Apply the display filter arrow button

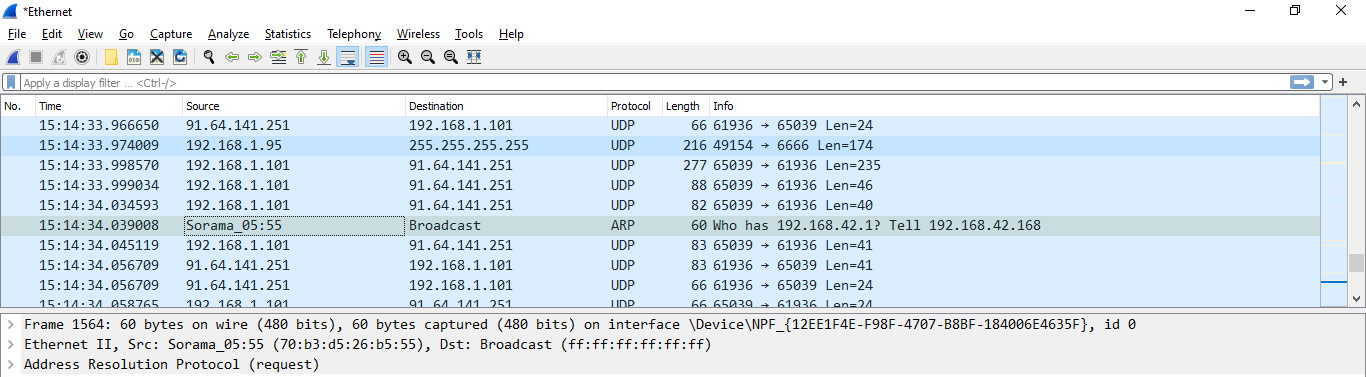point(1302,82)
